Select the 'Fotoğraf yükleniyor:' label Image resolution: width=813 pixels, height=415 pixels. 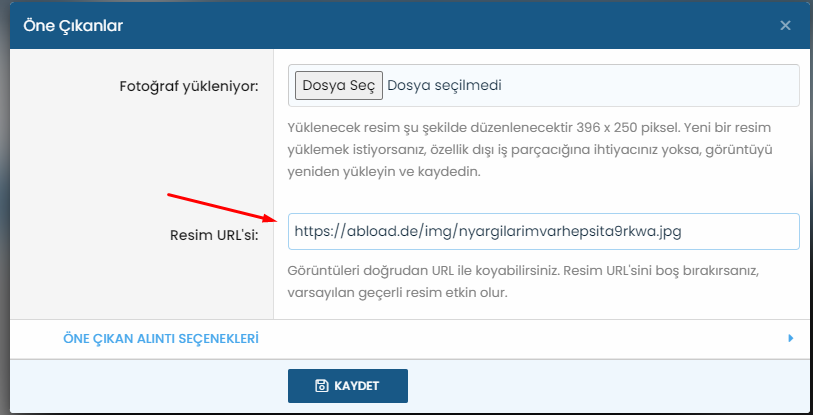coord(189,86)
